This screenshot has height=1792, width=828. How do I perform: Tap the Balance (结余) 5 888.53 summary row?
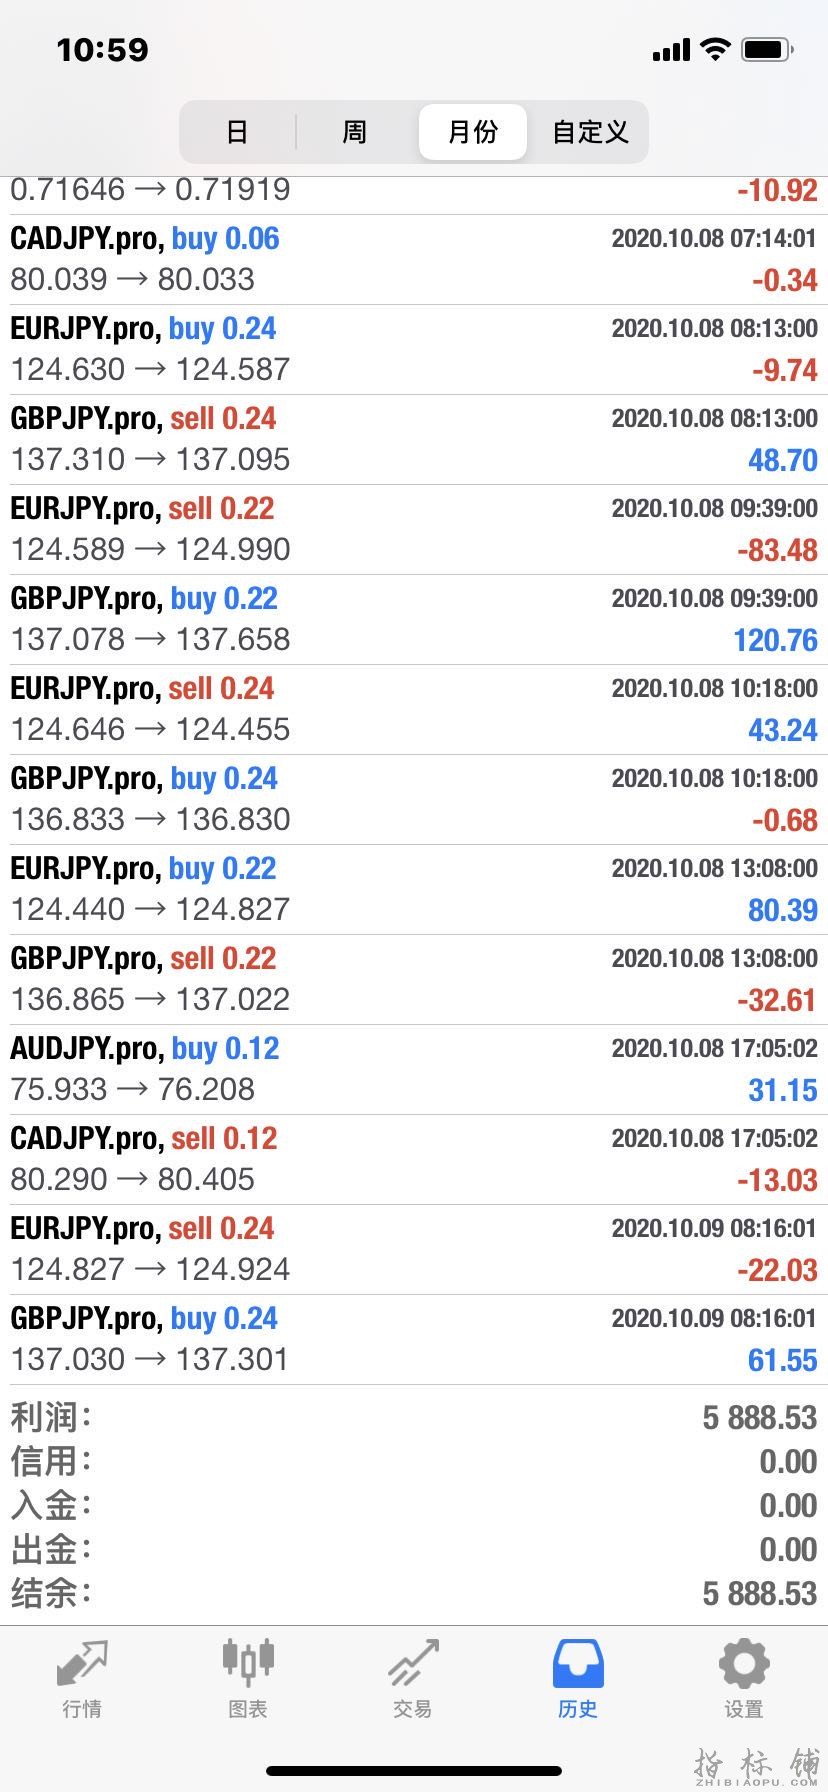tap(414, 1593)
